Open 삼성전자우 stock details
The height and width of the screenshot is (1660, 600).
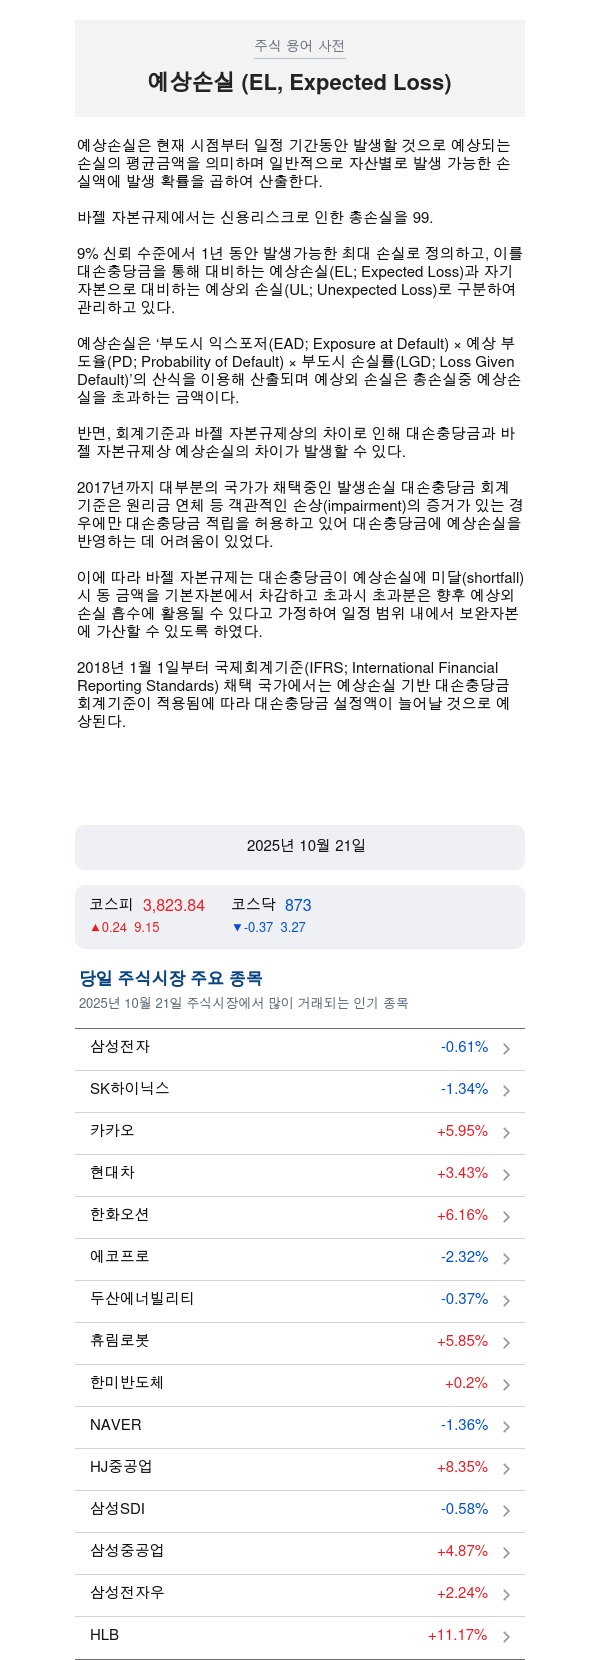(127, 1593)
